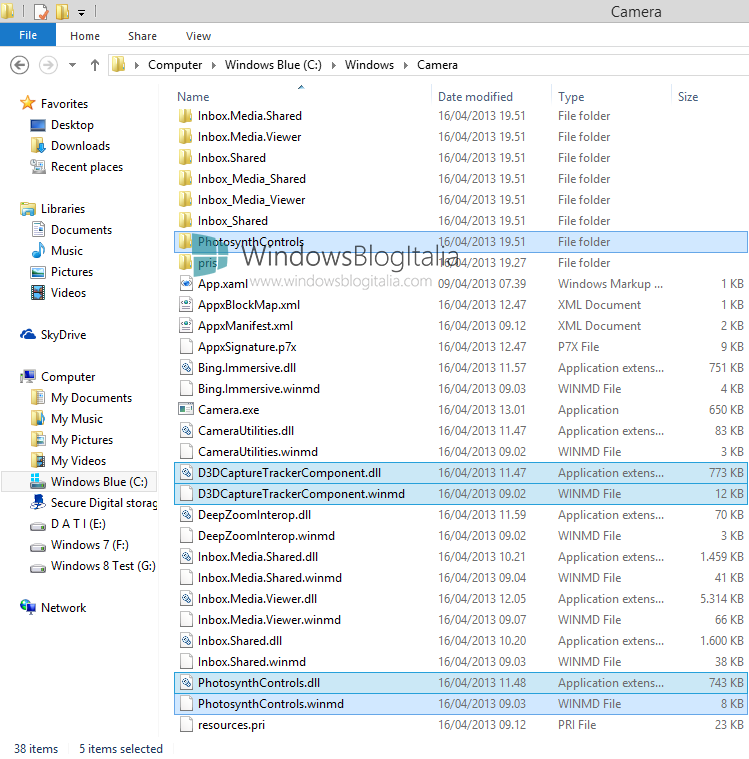Viewport: 749px width, 759px height.
Task: Select the Inbox.Shared.winmd file
Action: tap(252, 662)
